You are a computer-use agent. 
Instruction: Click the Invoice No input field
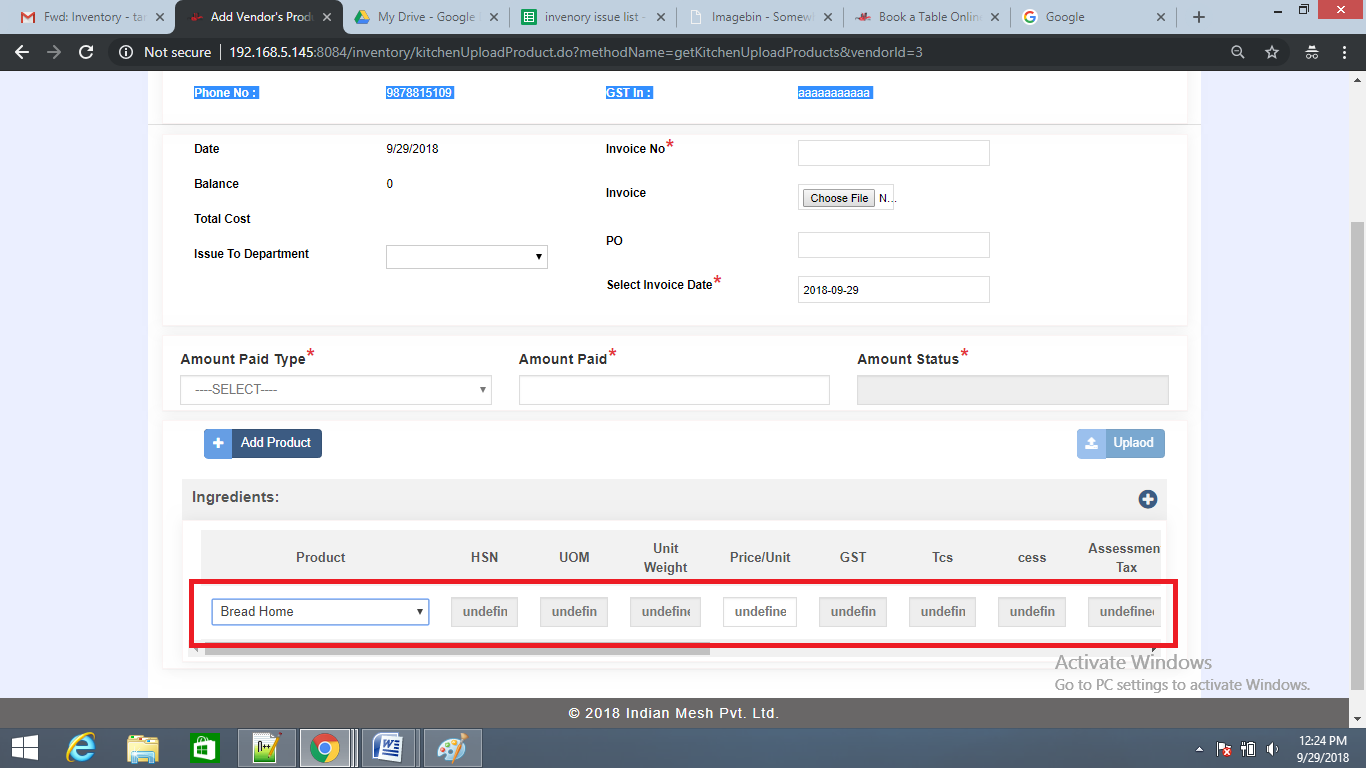tap(894, 153)
